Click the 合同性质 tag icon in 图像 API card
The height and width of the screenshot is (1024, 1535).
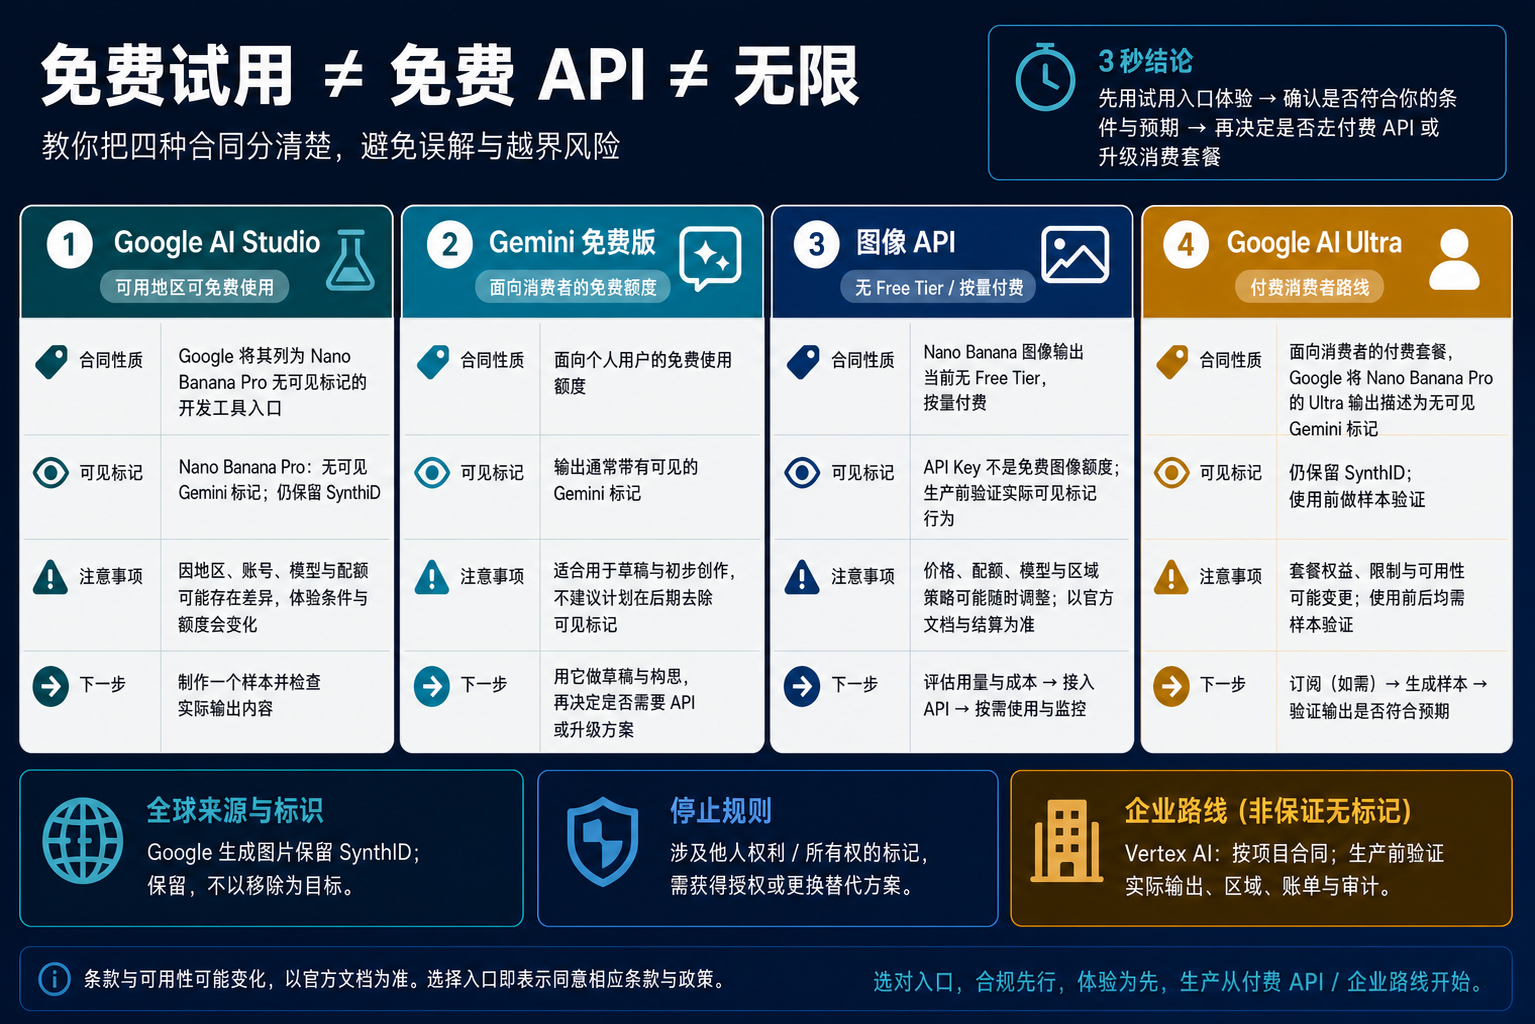tap(803, 361)
